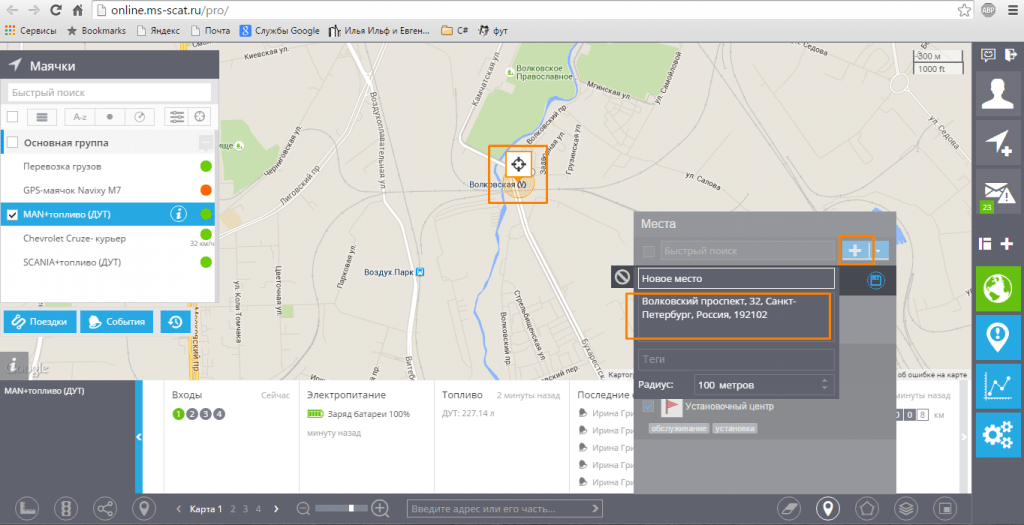
Task: Toggle the Установочный центр checkbox
Action: coord(648,406)
